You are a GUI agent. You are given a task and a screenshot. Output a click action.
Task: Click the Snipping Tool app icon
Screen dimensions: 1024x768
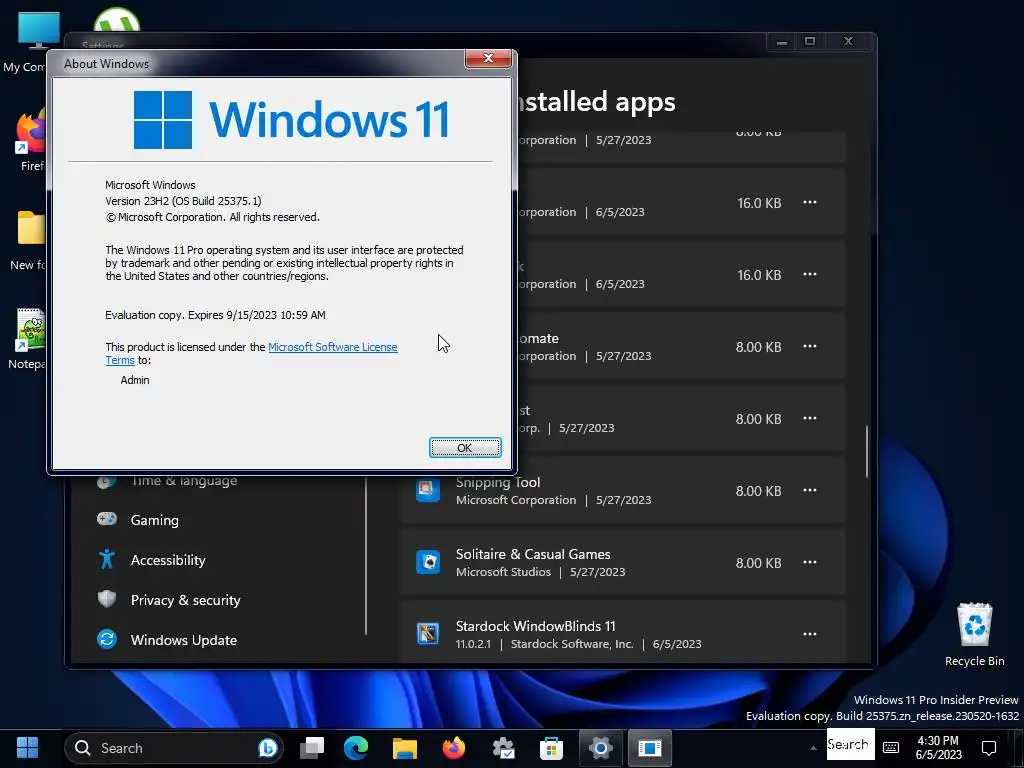(428, 490)
